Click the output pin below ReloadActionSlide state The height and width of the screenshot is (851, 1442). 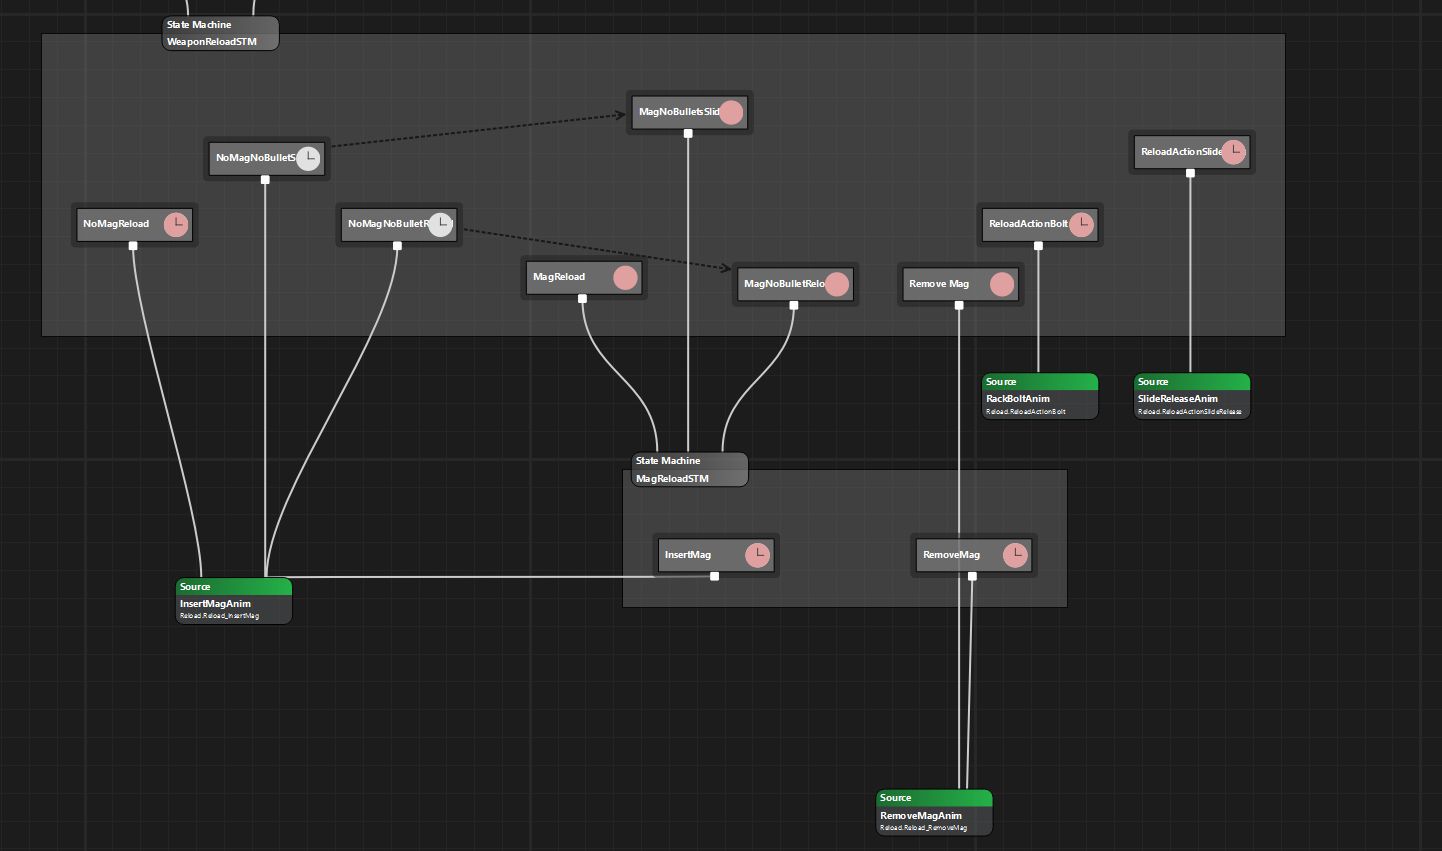point(1190,173)
